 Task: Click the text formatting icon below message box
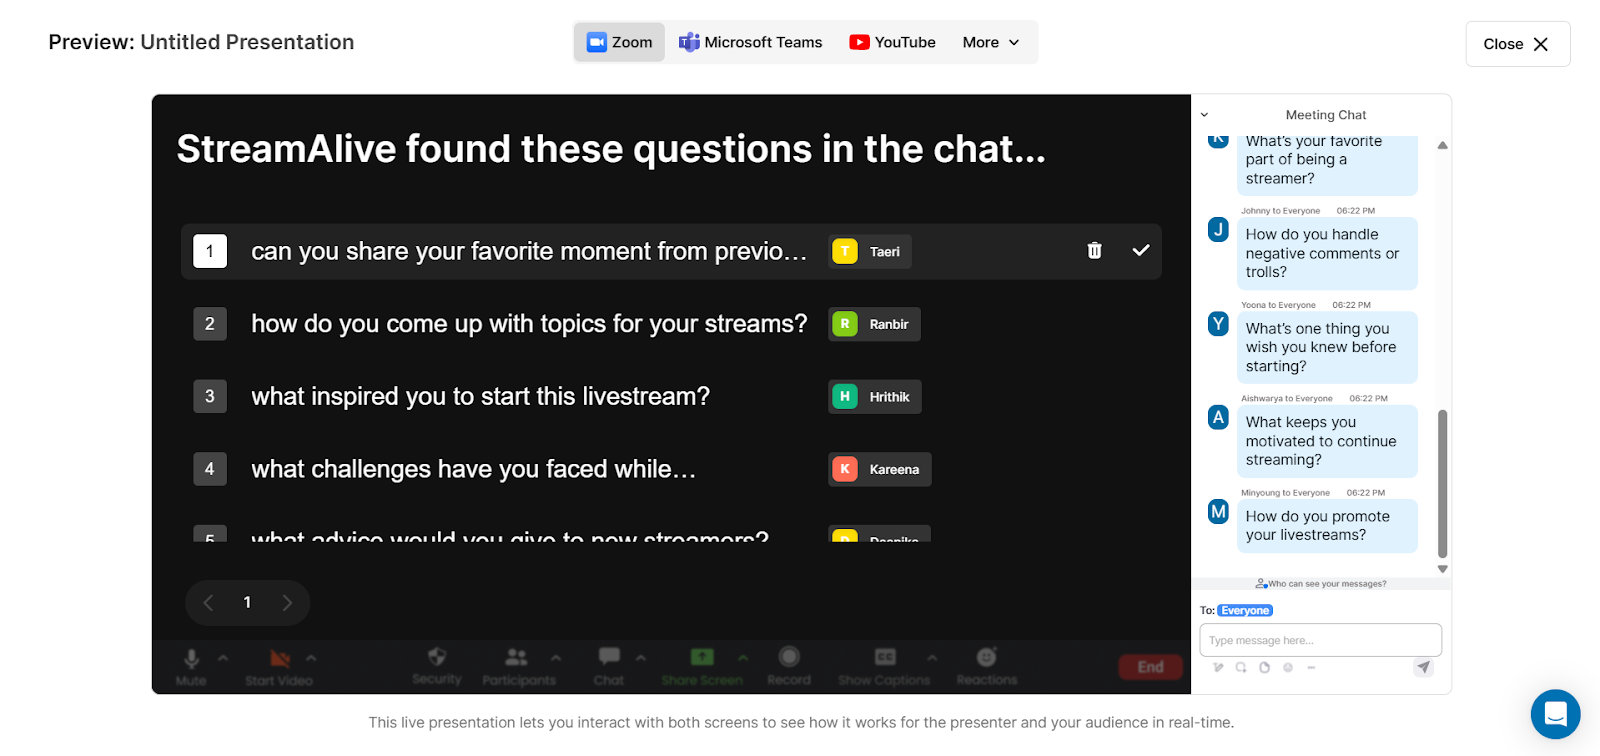[x=1218, y=667]
